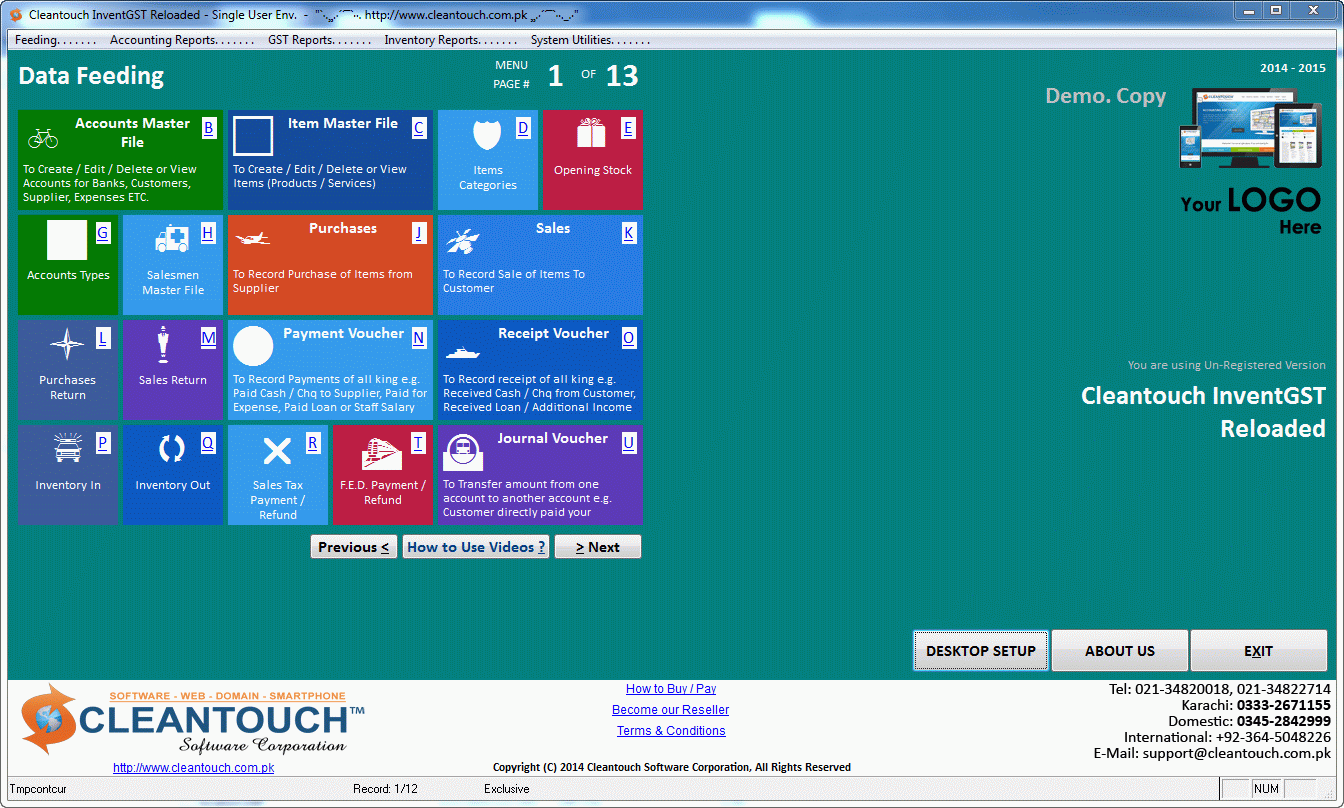
Task: Open the How to Buy / Pay link
Action: (671, 689)
